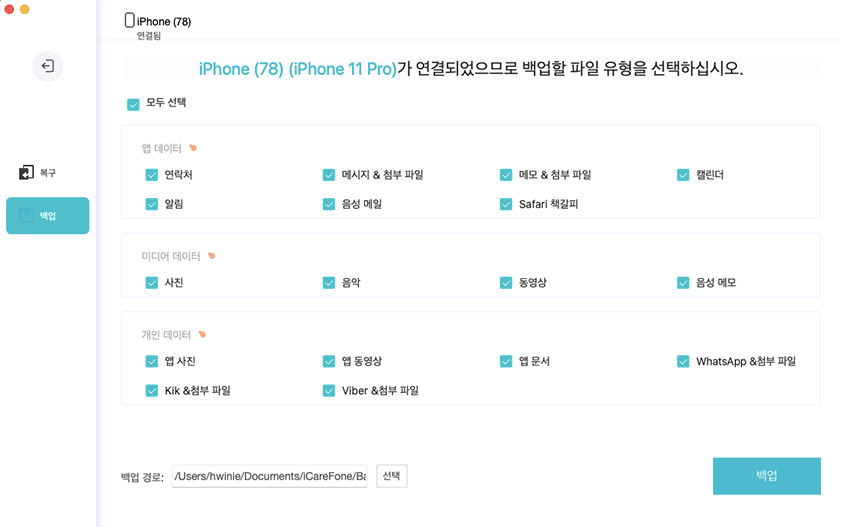Click the iPhone device icon at top
Screen dimensions: 841x527
[x=129, y=20]
